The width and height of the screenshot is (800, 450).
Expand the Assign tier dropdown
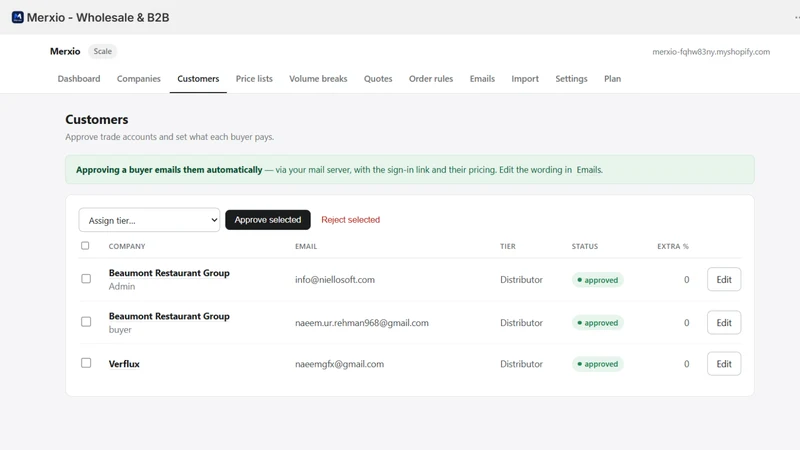149,220
